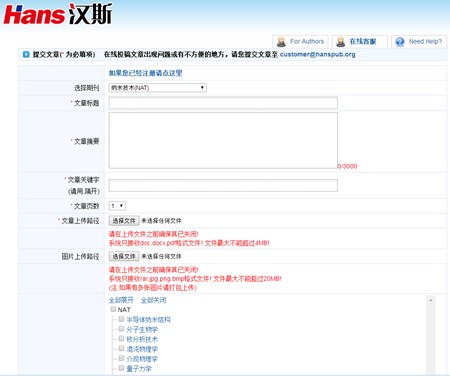Image resolution: width=450 pixels, height=376 pixels.
Task: Focus the 文章标题 title input field
Action: pos(223,103)
